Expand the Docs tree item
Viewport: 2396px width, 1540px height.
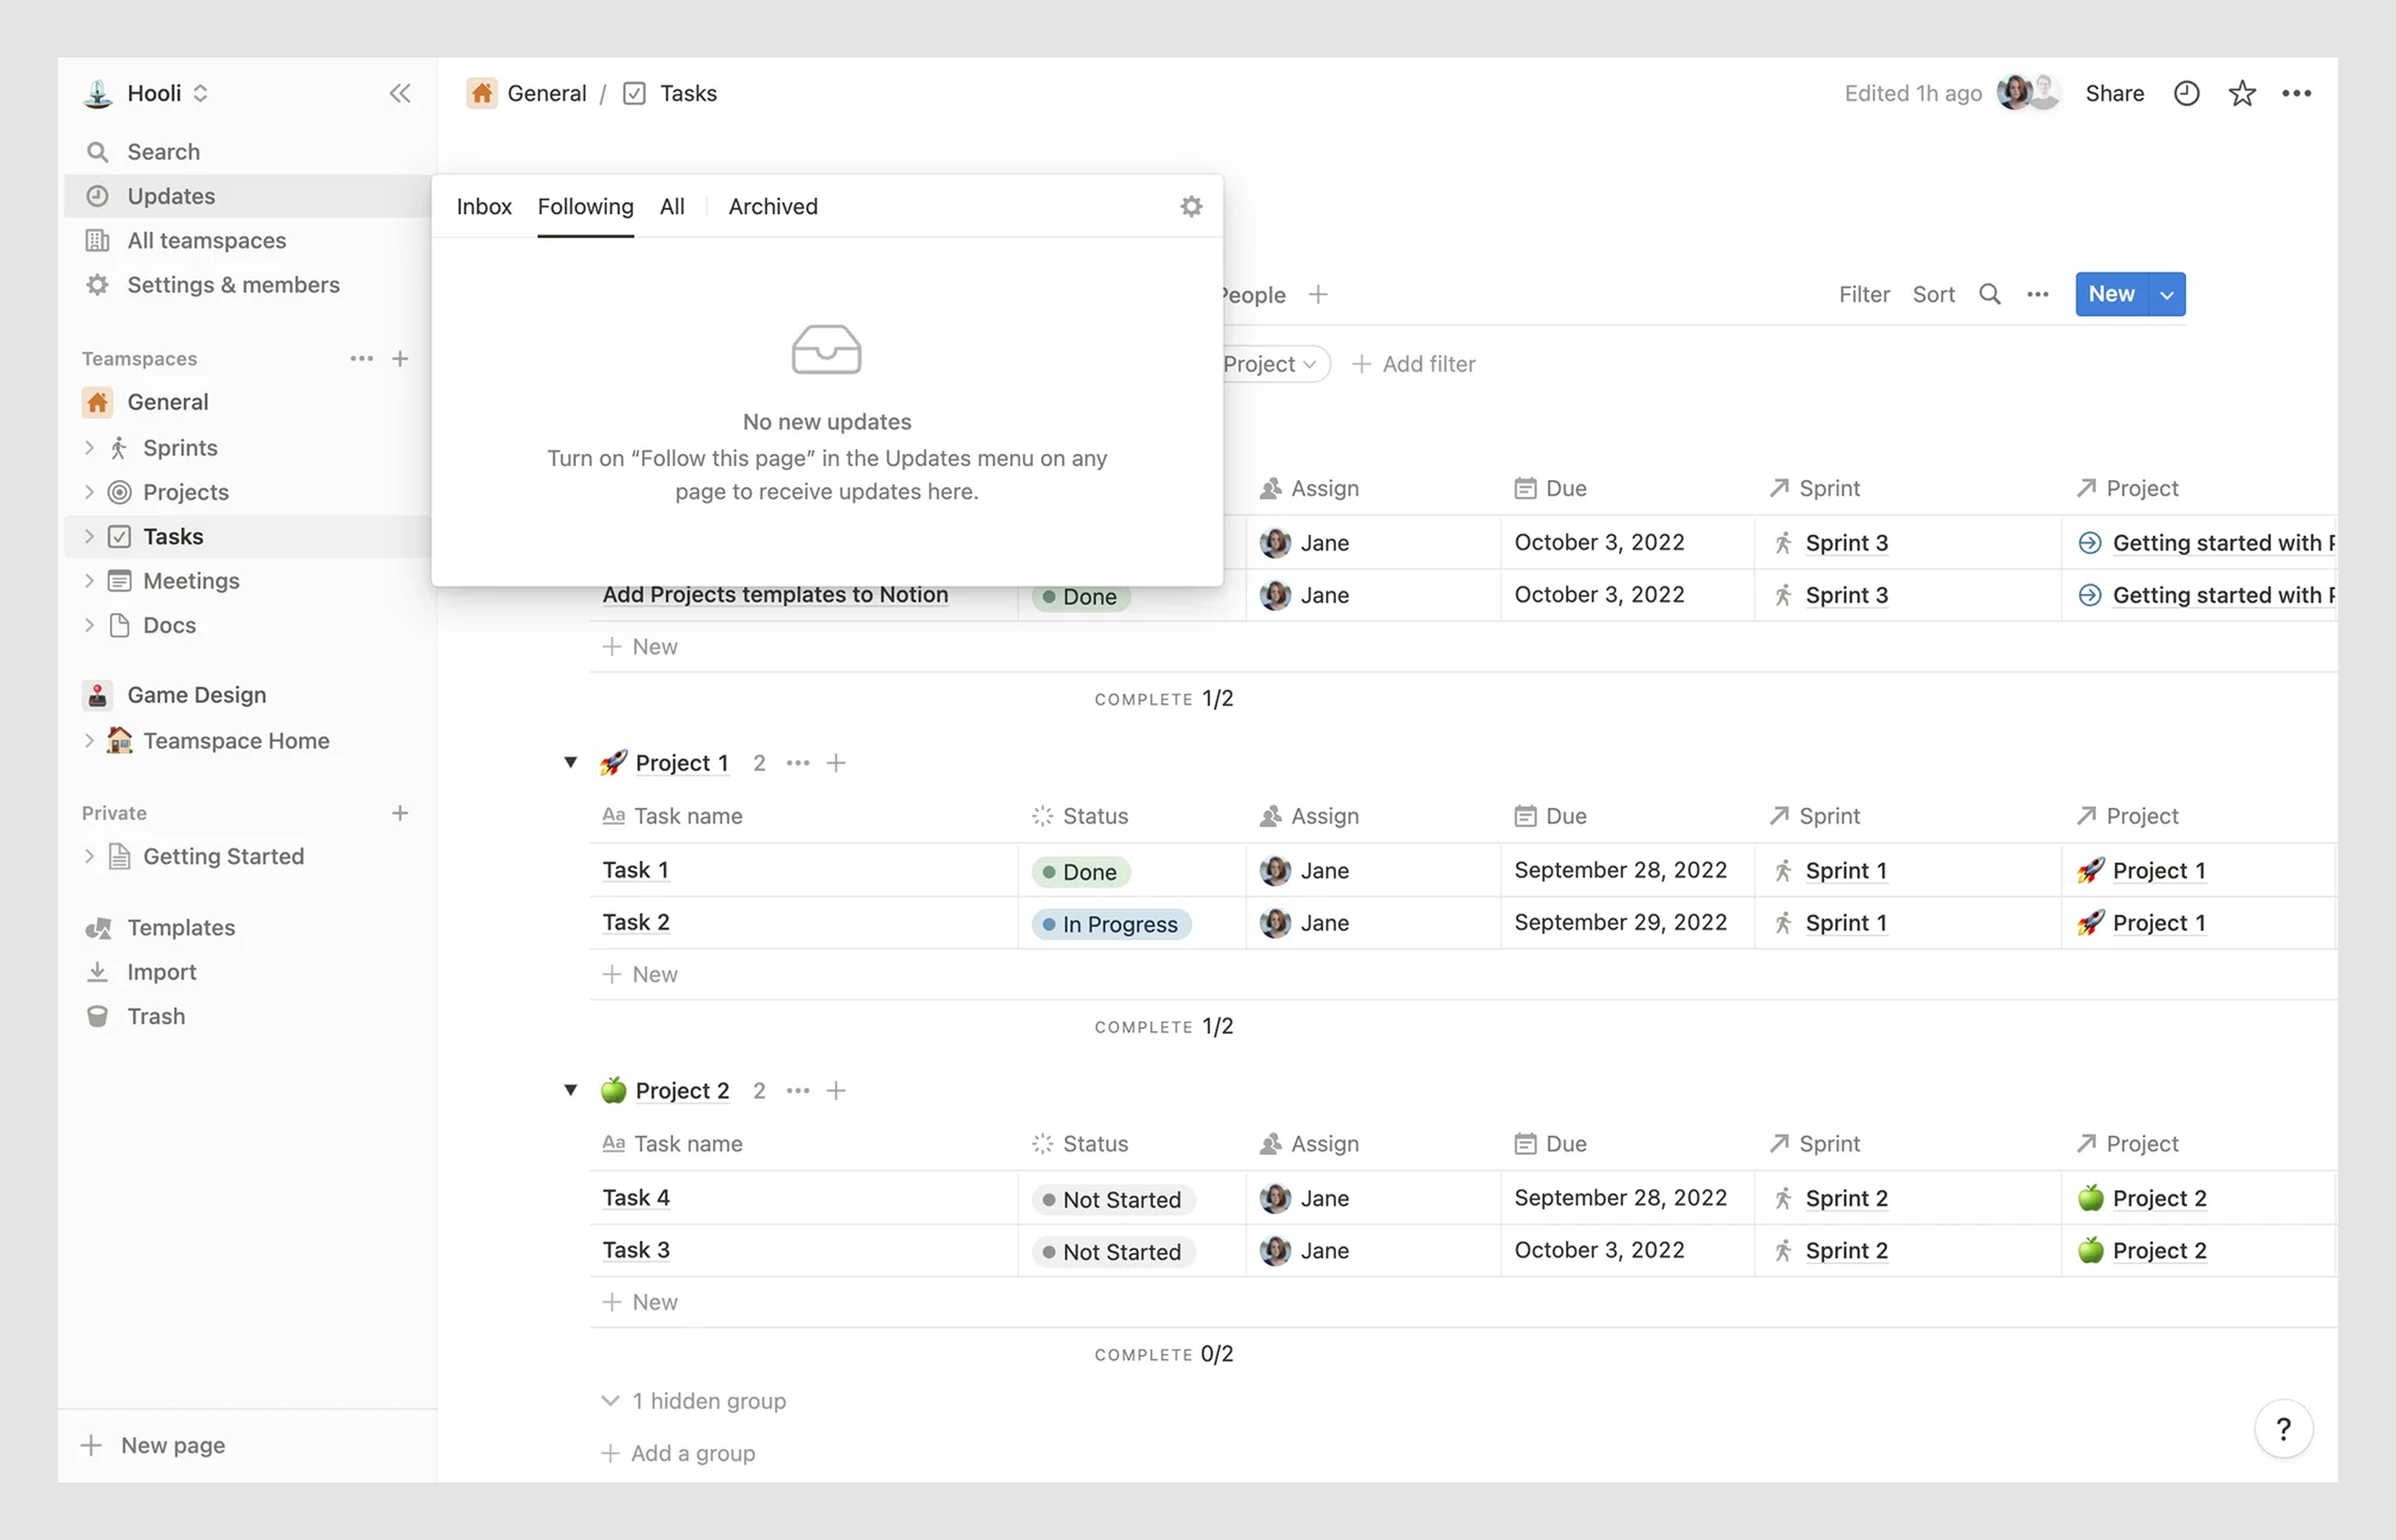pyautogui.click(x=89, y=625)
